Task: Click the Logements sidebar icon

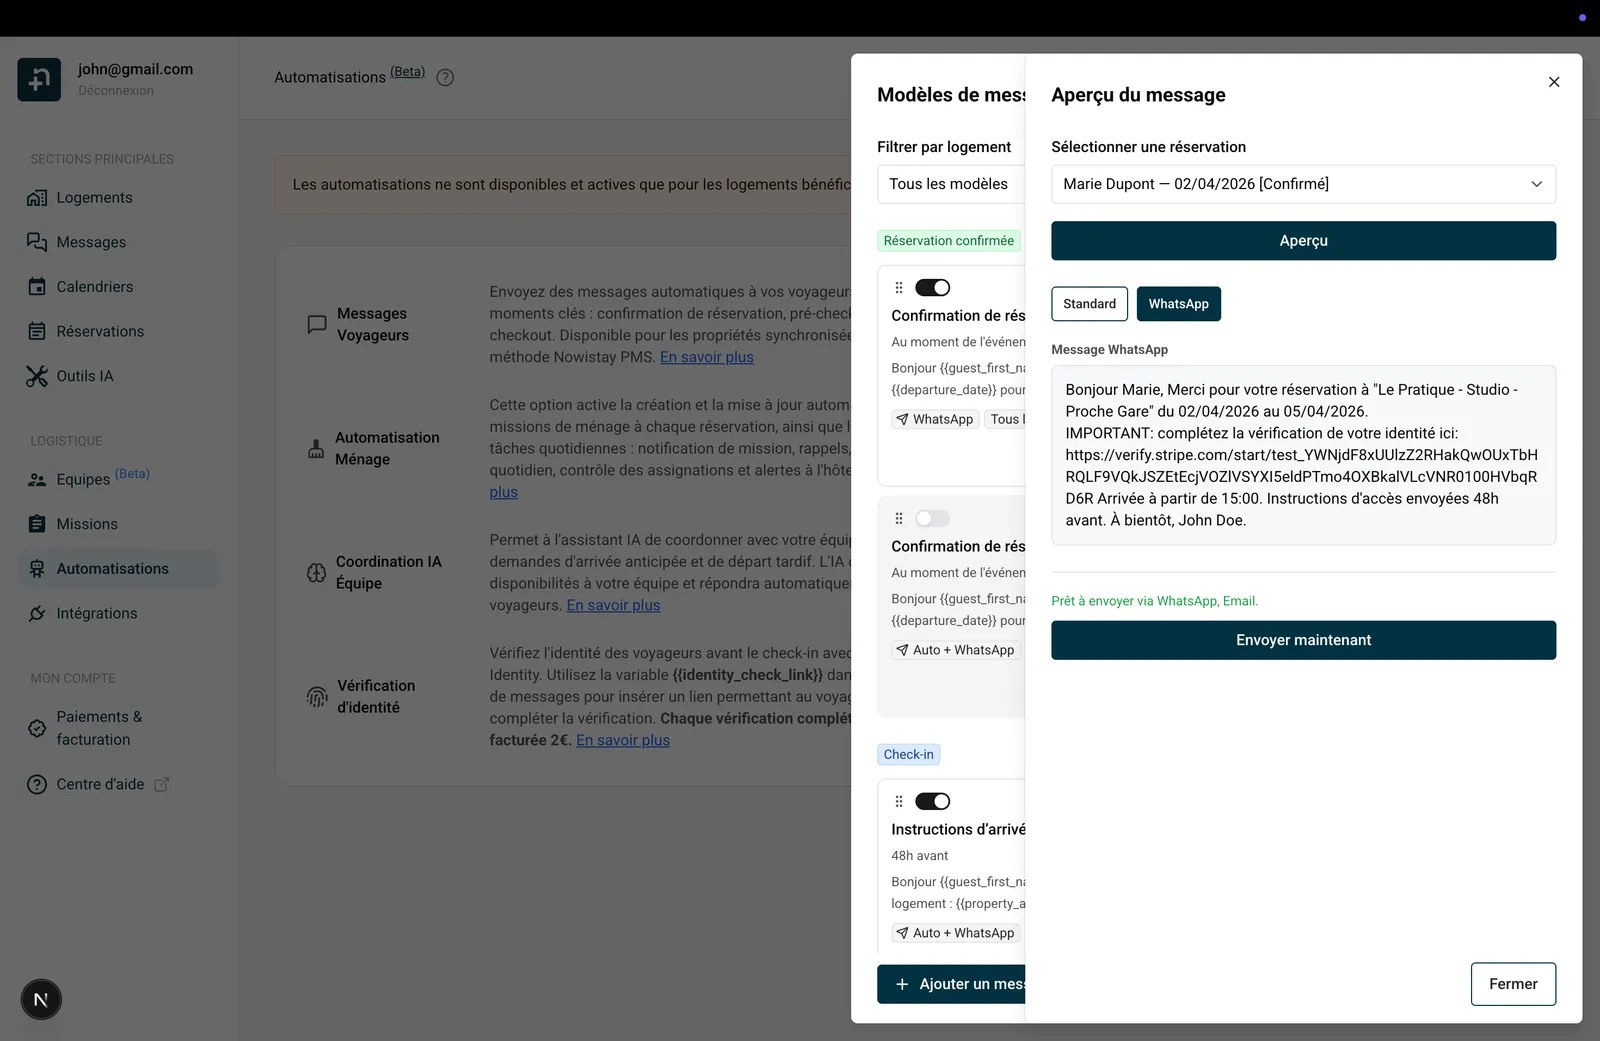Action: point(37,198)
